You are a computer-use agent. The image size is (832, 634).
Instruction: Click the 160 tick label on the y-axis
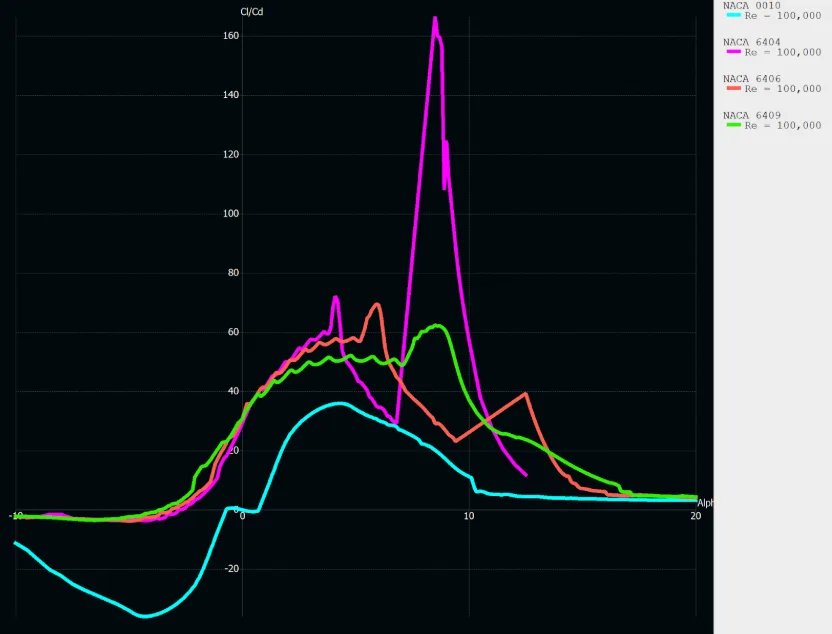[231, 36]
